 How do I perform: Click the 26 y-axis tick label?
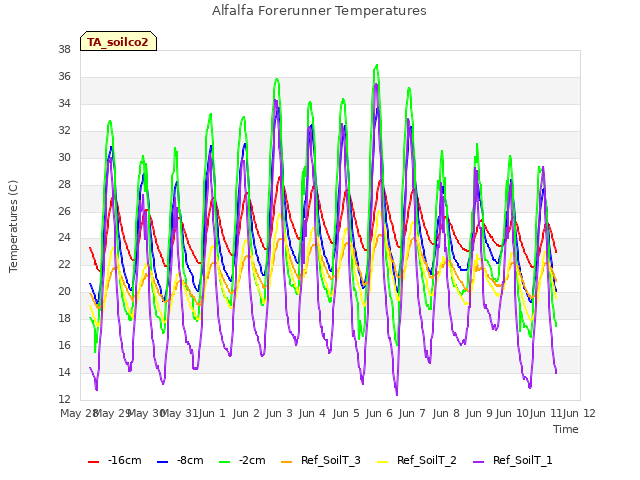point(64,211)
